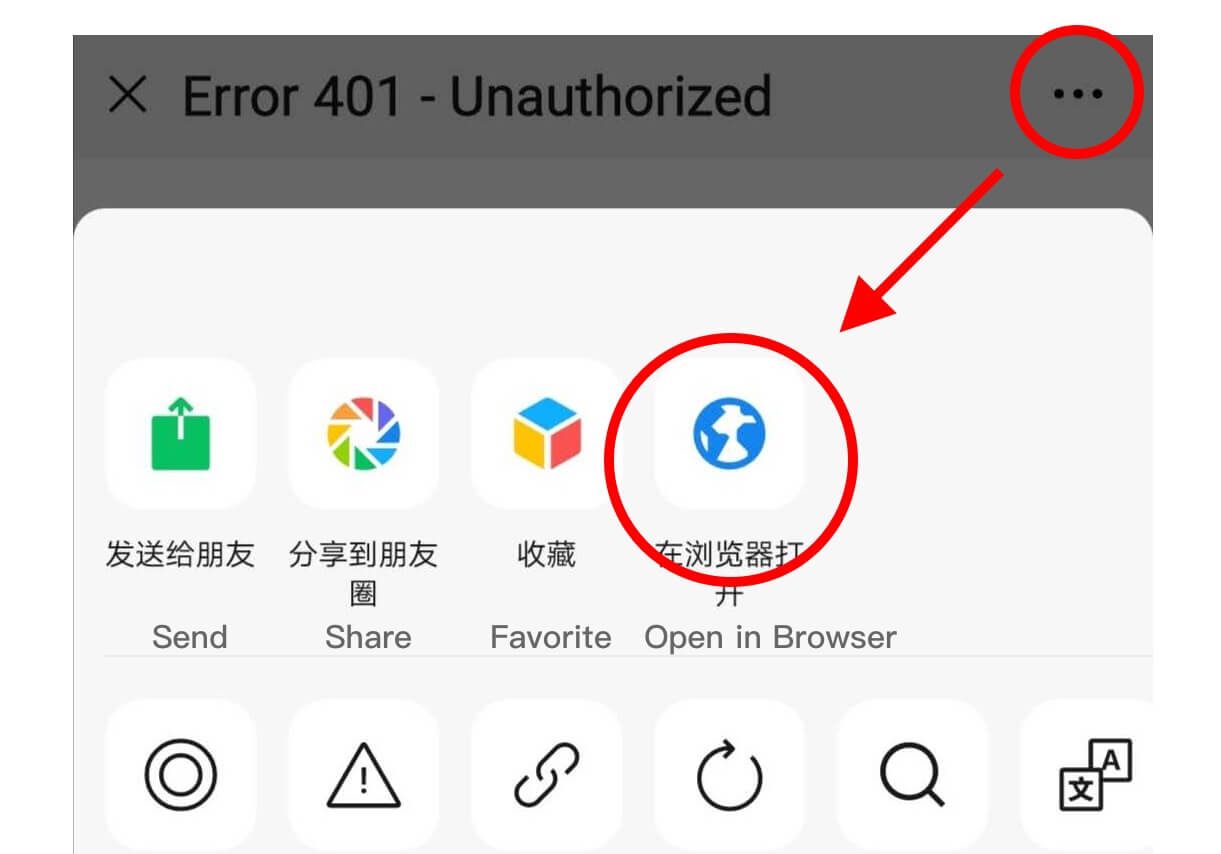Screen dimensions: 1221x854
Task: Select the 分享到朋友圈 label
Action: pos(364,573)
